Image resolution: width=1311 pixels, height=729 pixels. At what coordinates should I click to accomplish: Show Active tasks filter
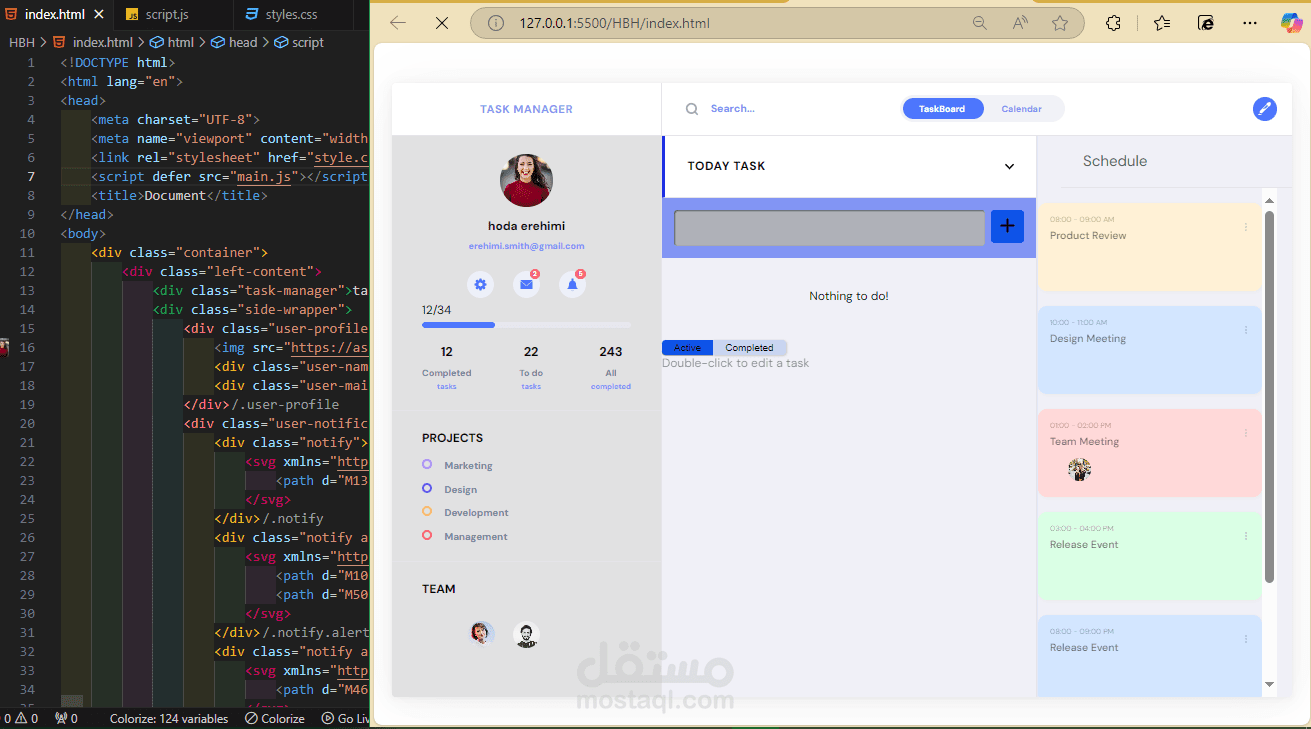[687, 348]
